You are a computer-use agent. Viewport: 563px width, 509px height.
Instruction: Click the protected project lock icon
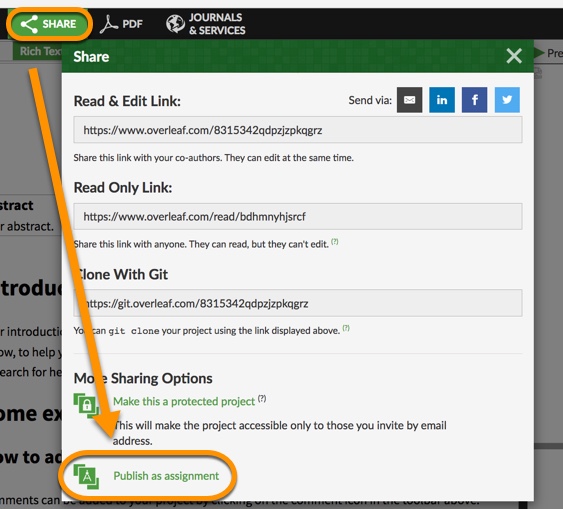(86, 405)
